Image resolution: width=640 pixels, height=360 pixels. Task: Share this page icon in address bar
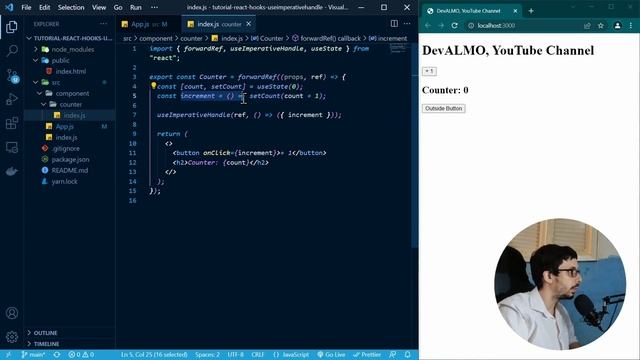587,25
